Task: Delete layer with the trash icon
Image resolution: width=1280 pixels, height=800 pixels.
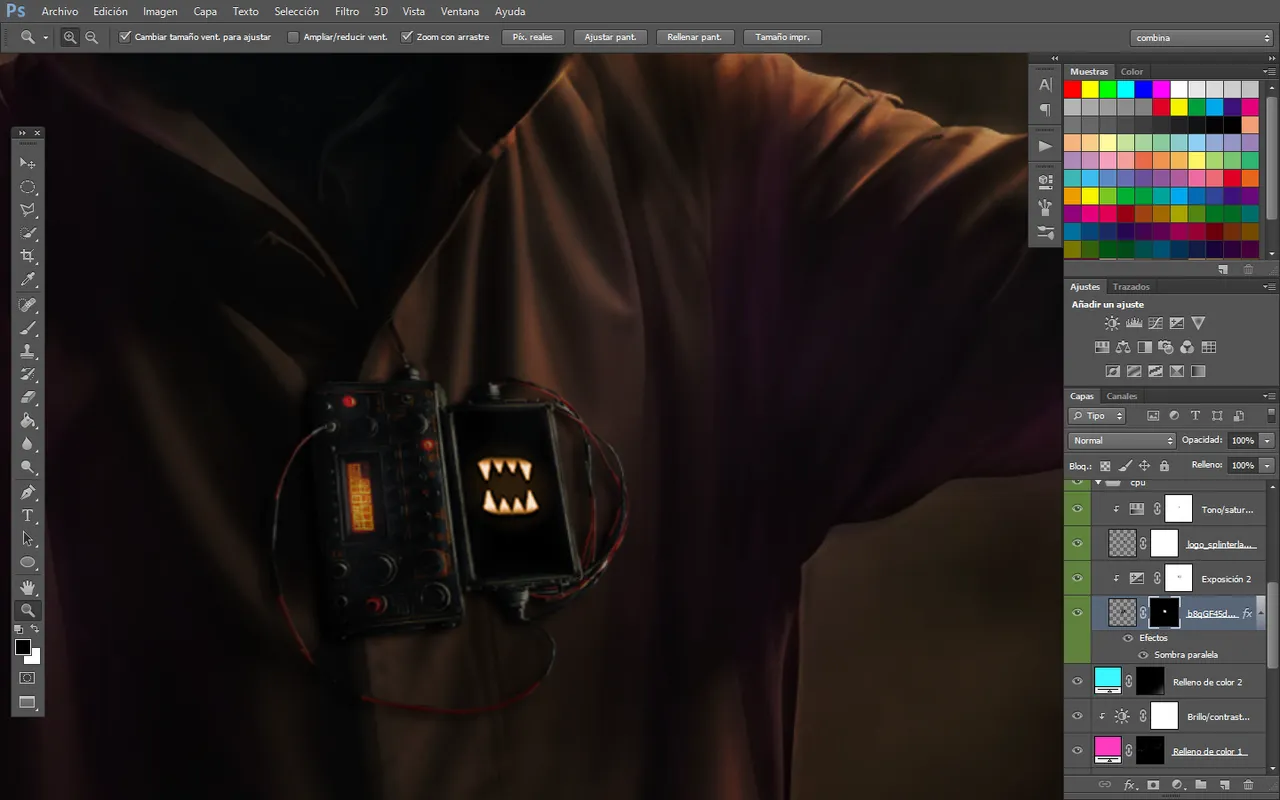Action: (x=1248, y=785)
